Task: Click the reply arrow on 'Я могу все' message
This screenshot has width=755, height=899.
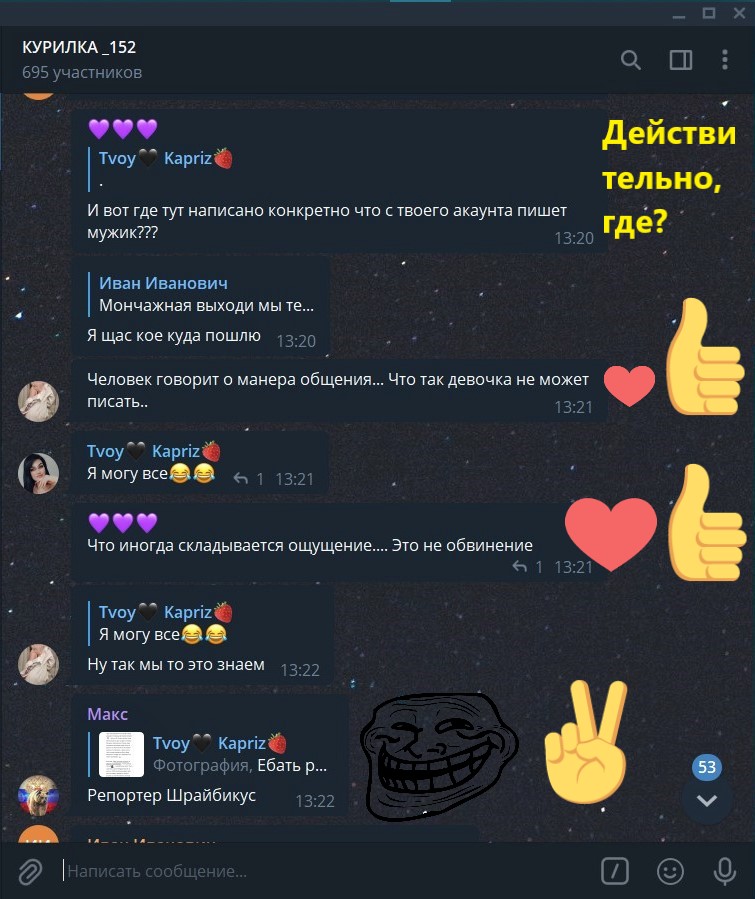Action: click(x=241, y=478)
